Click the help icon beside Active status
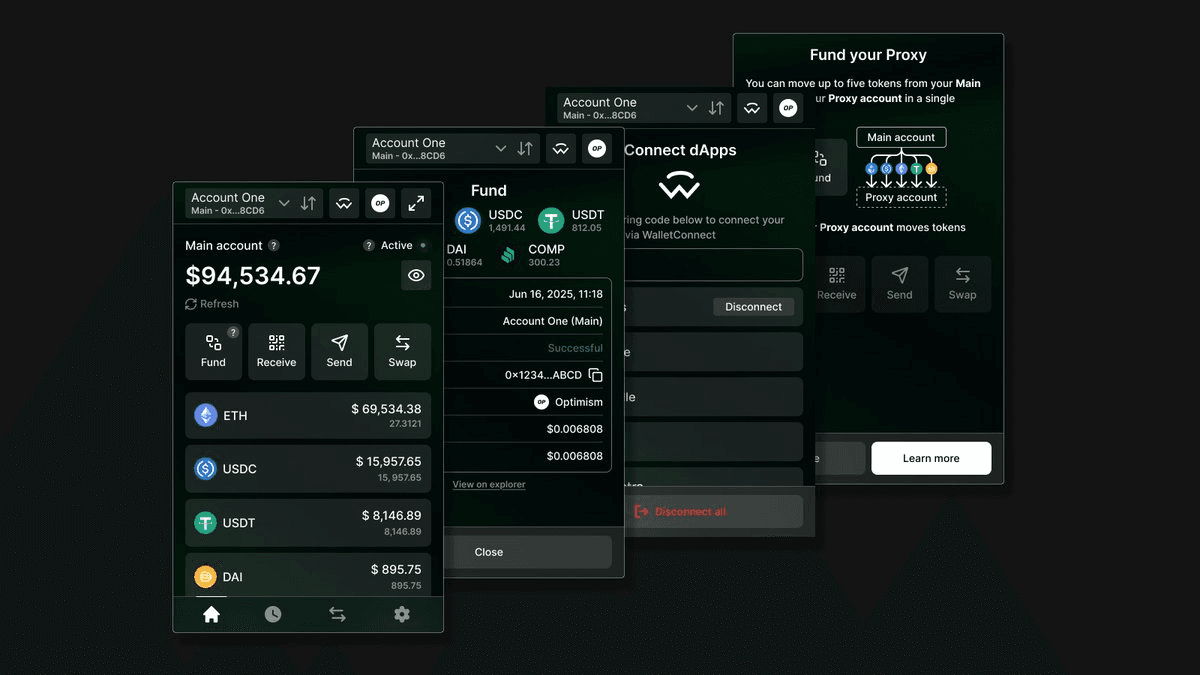The height and width of the screenshot is (675, 1200). pyautogui.click(x=368, y=246)
